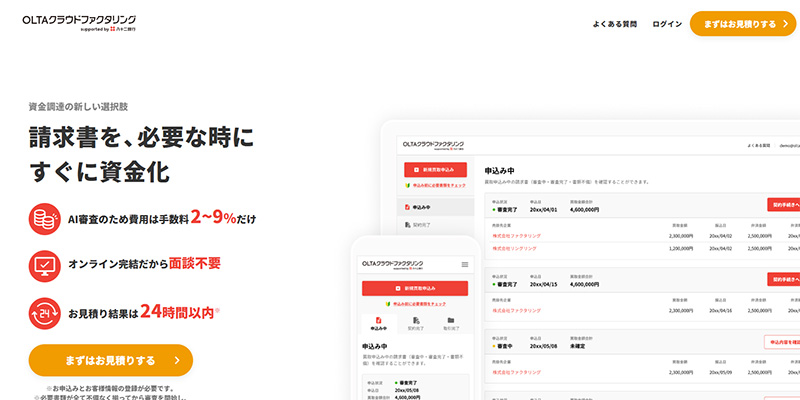Click the red 24-hour clock icon beside お見積り結果
Screen dimensions: 800x400
44,313
